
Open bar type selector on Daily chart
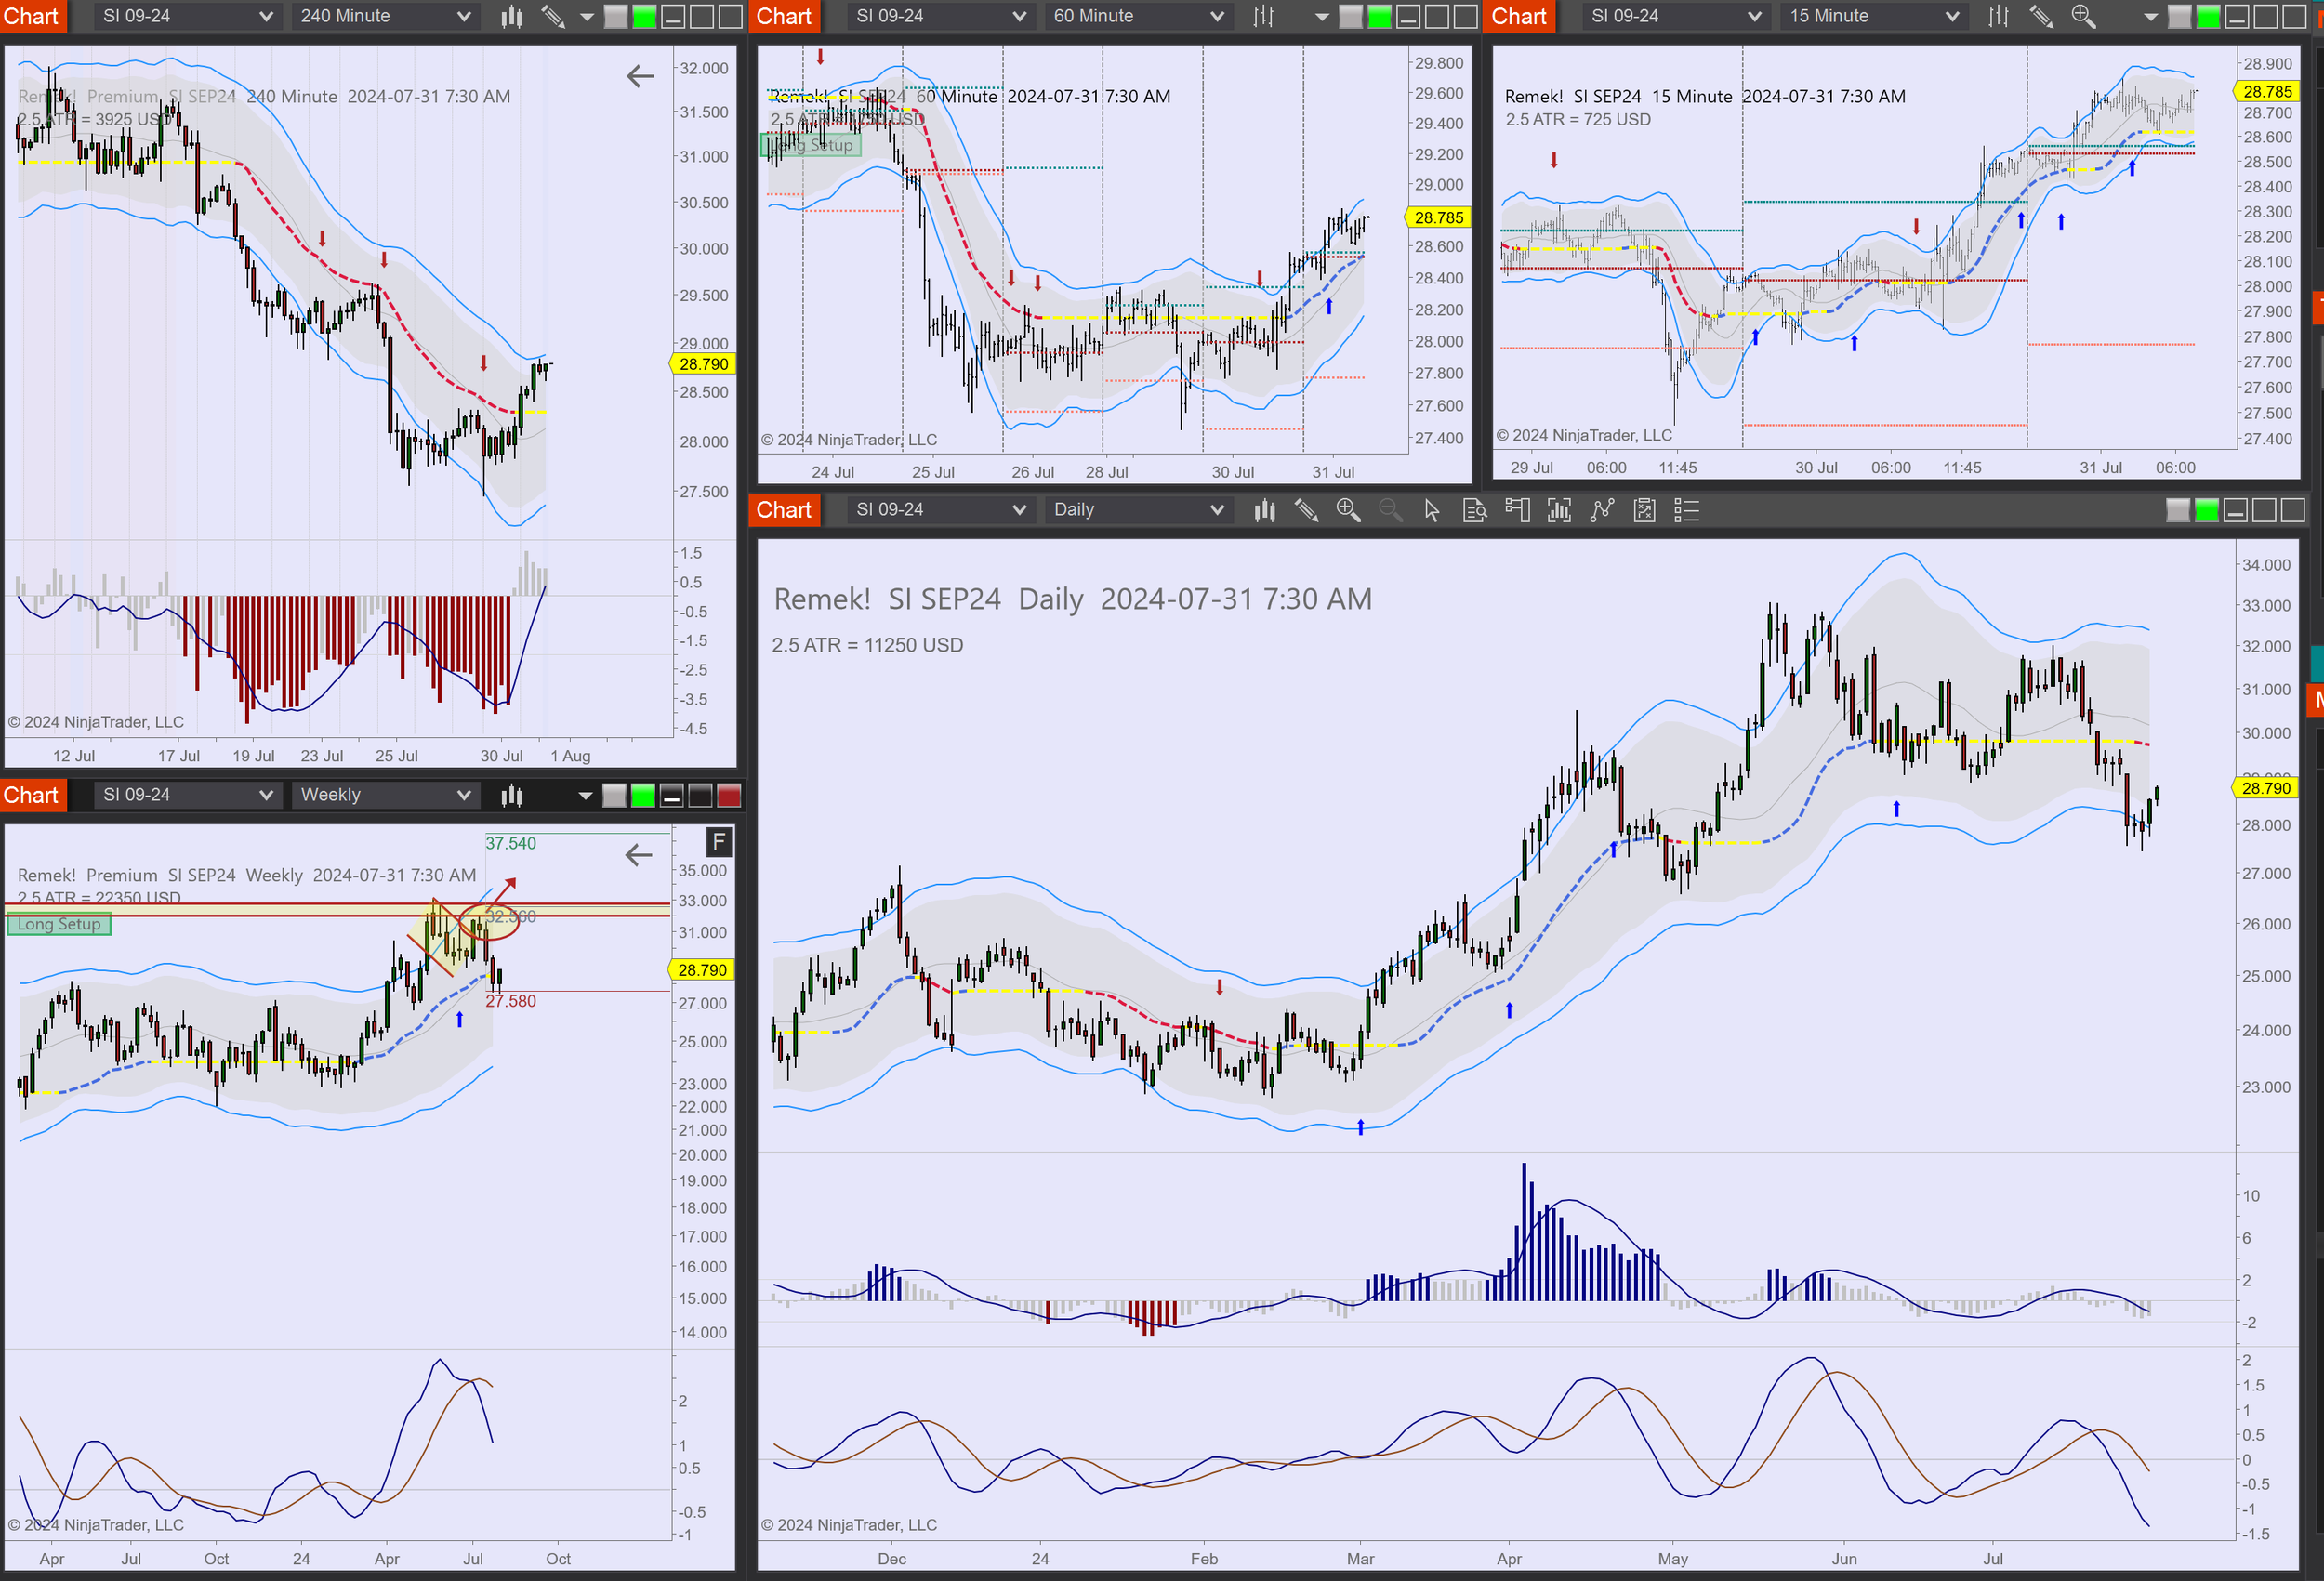1265,511
